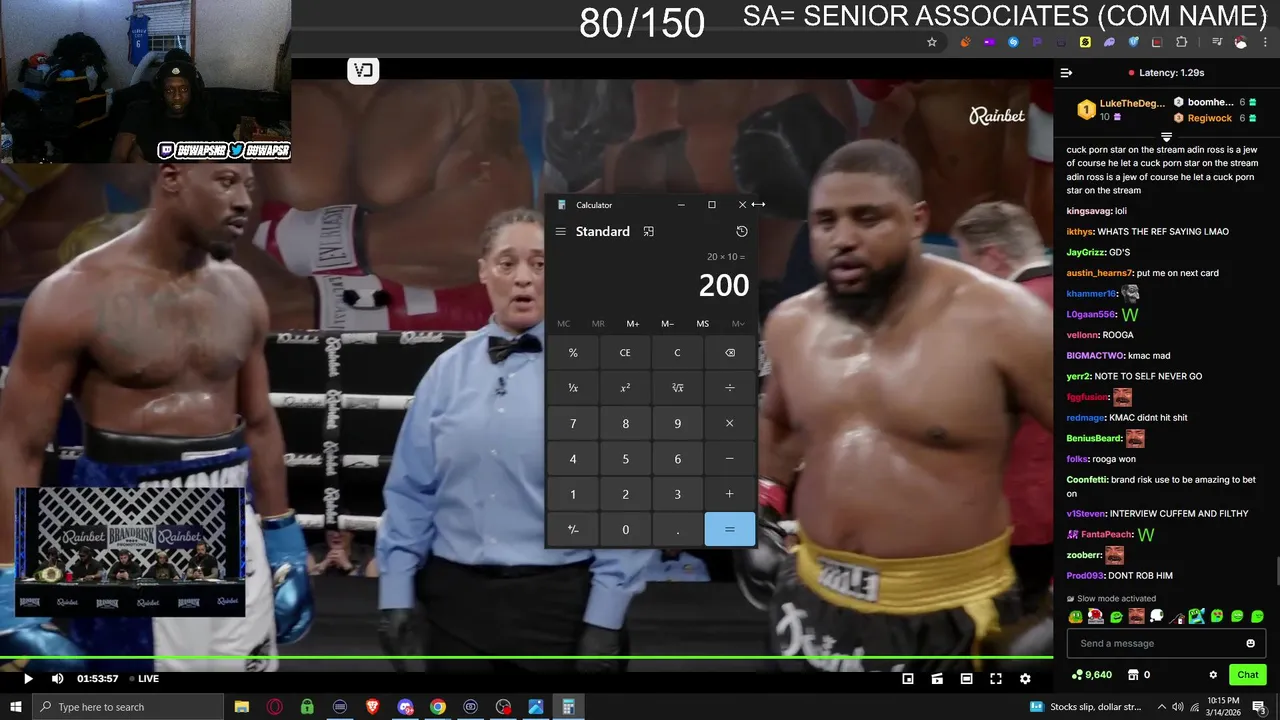Open the chat shop icon

tap(1134, 675)
